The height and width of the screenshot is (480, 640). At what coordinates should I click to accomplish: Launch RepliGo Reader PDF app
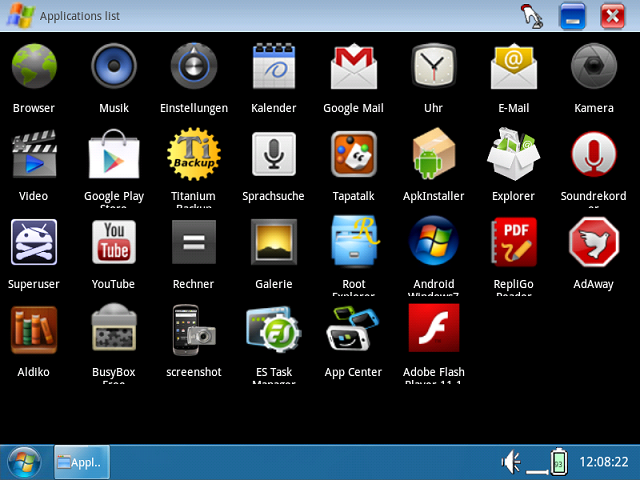tap(514, 242)
